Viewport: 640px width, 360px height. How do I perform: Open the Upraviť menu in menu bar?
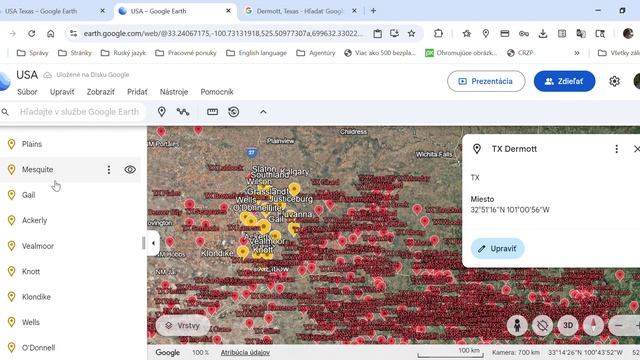pyautogui.click(x=62, y=92)
